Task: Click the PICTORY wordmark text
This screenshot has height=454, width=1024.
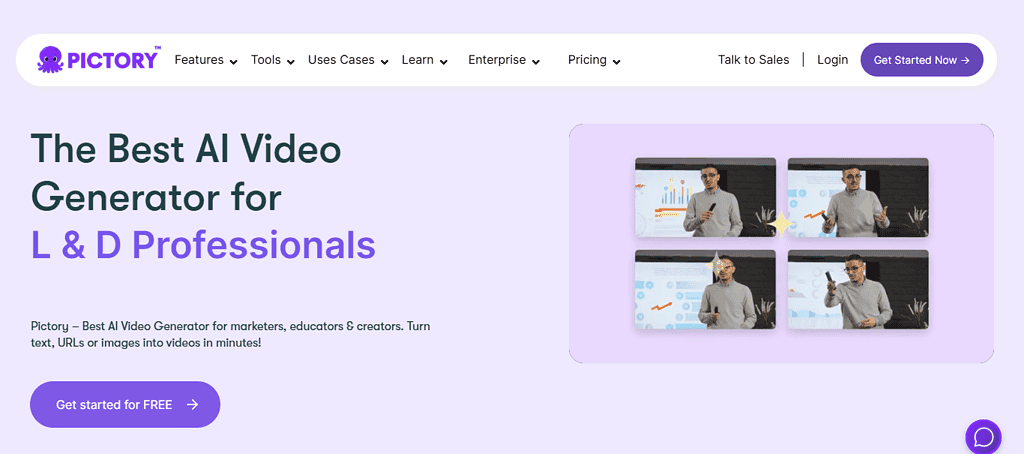Action: tap(114, 60)
